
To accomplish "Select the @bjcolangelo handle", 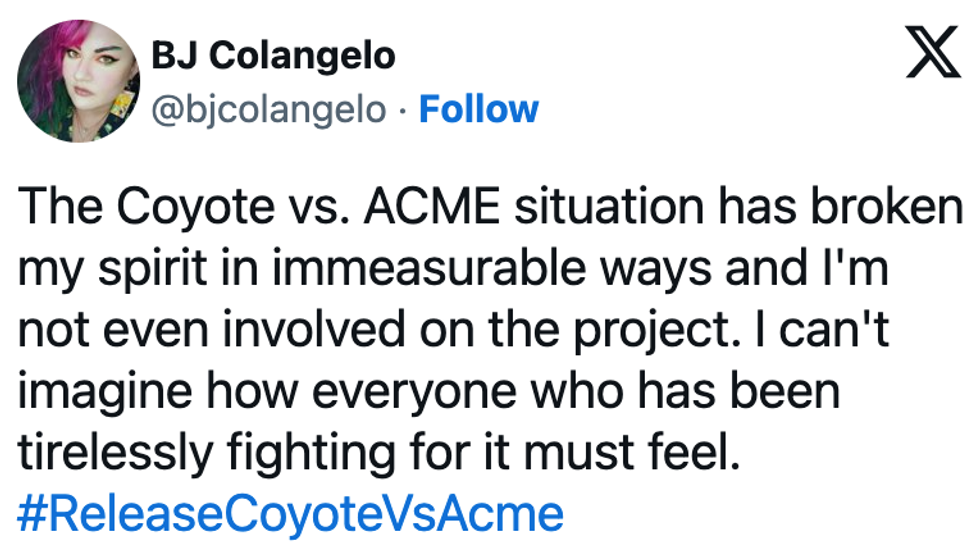I will point(268,109).
